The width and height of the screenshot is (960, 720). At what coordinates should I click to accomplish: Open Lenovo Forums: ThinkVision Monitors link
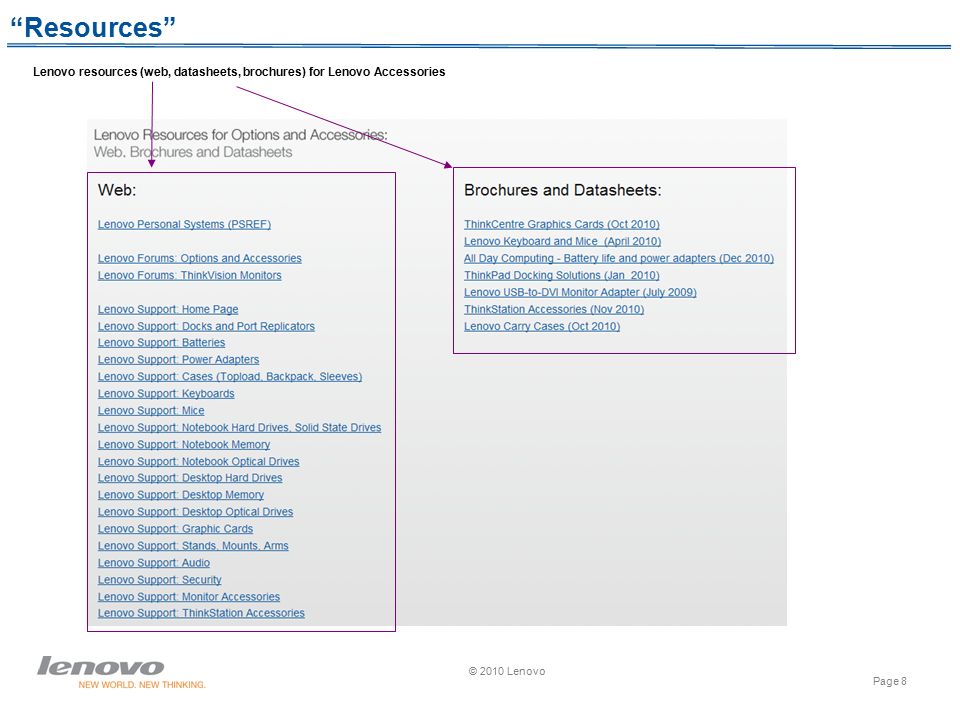[x=190, y=276]
